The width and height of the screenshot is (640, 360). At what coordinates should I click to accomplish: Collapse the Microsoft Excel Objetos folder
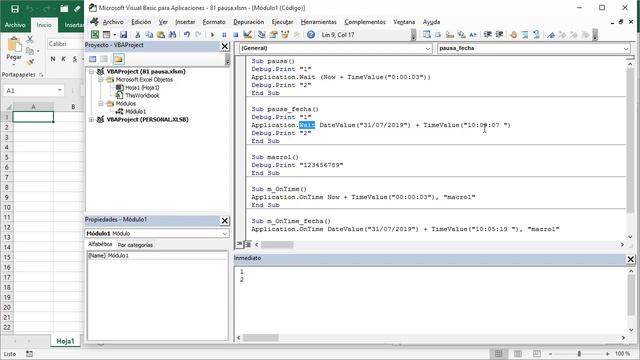(x=100, y=80)
